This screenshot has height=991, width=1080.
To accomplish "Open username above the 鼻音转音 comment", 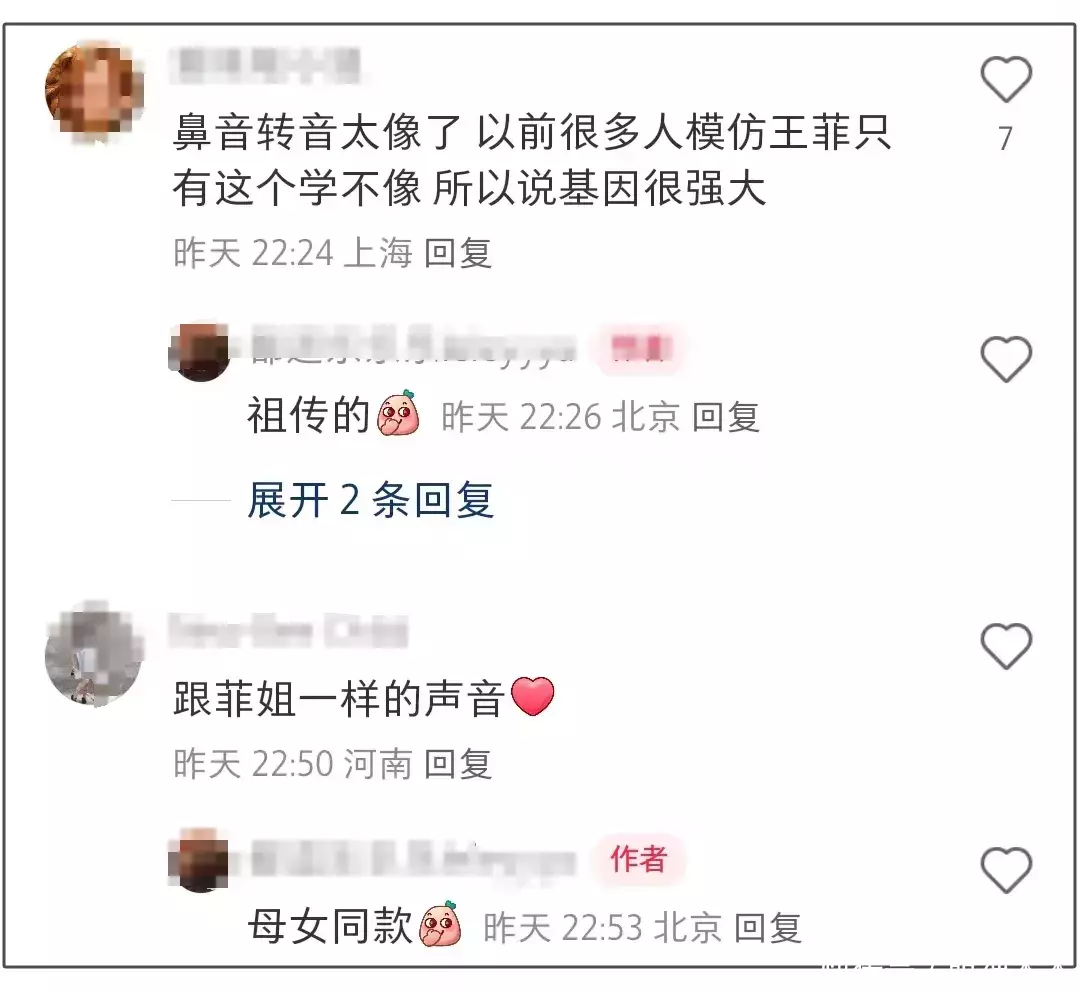I will point(266,65).
